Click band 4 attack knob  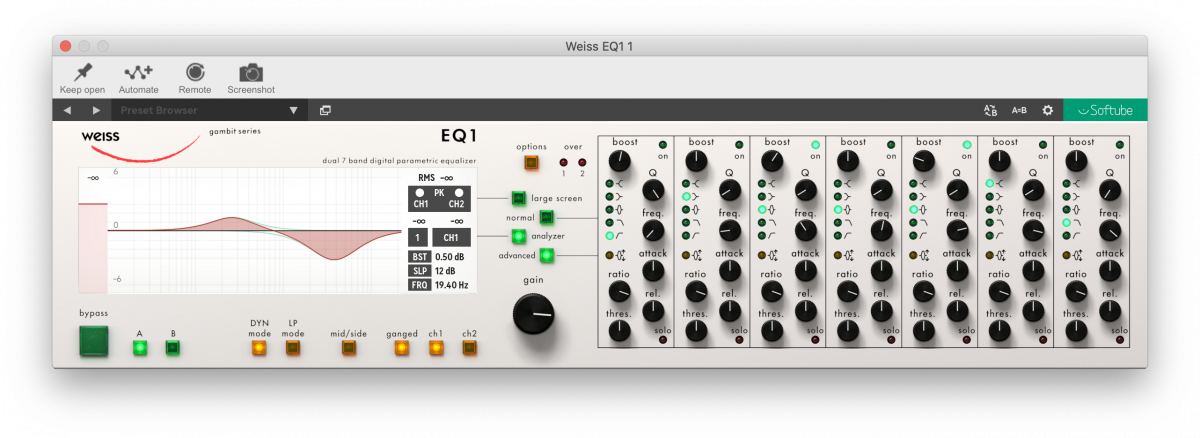click(x=881, y=271)
